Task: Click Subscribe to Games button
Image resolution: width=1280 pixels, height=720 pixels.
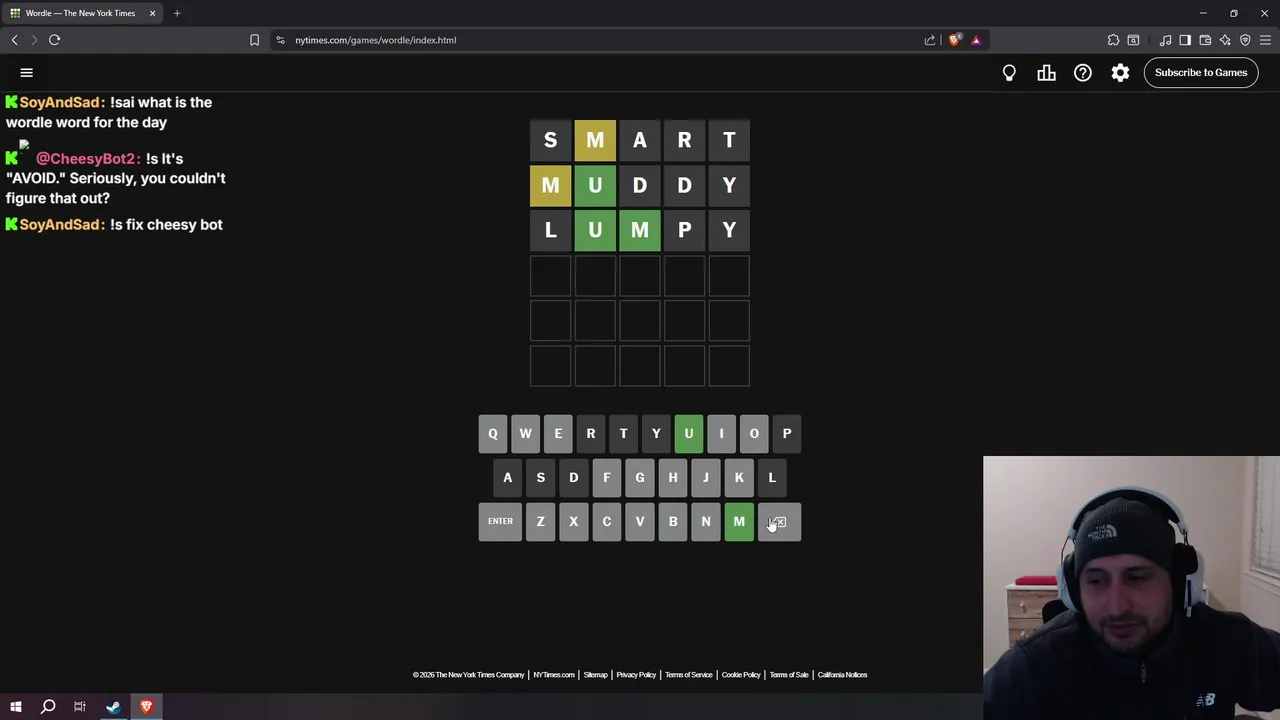Action: 1201,72
